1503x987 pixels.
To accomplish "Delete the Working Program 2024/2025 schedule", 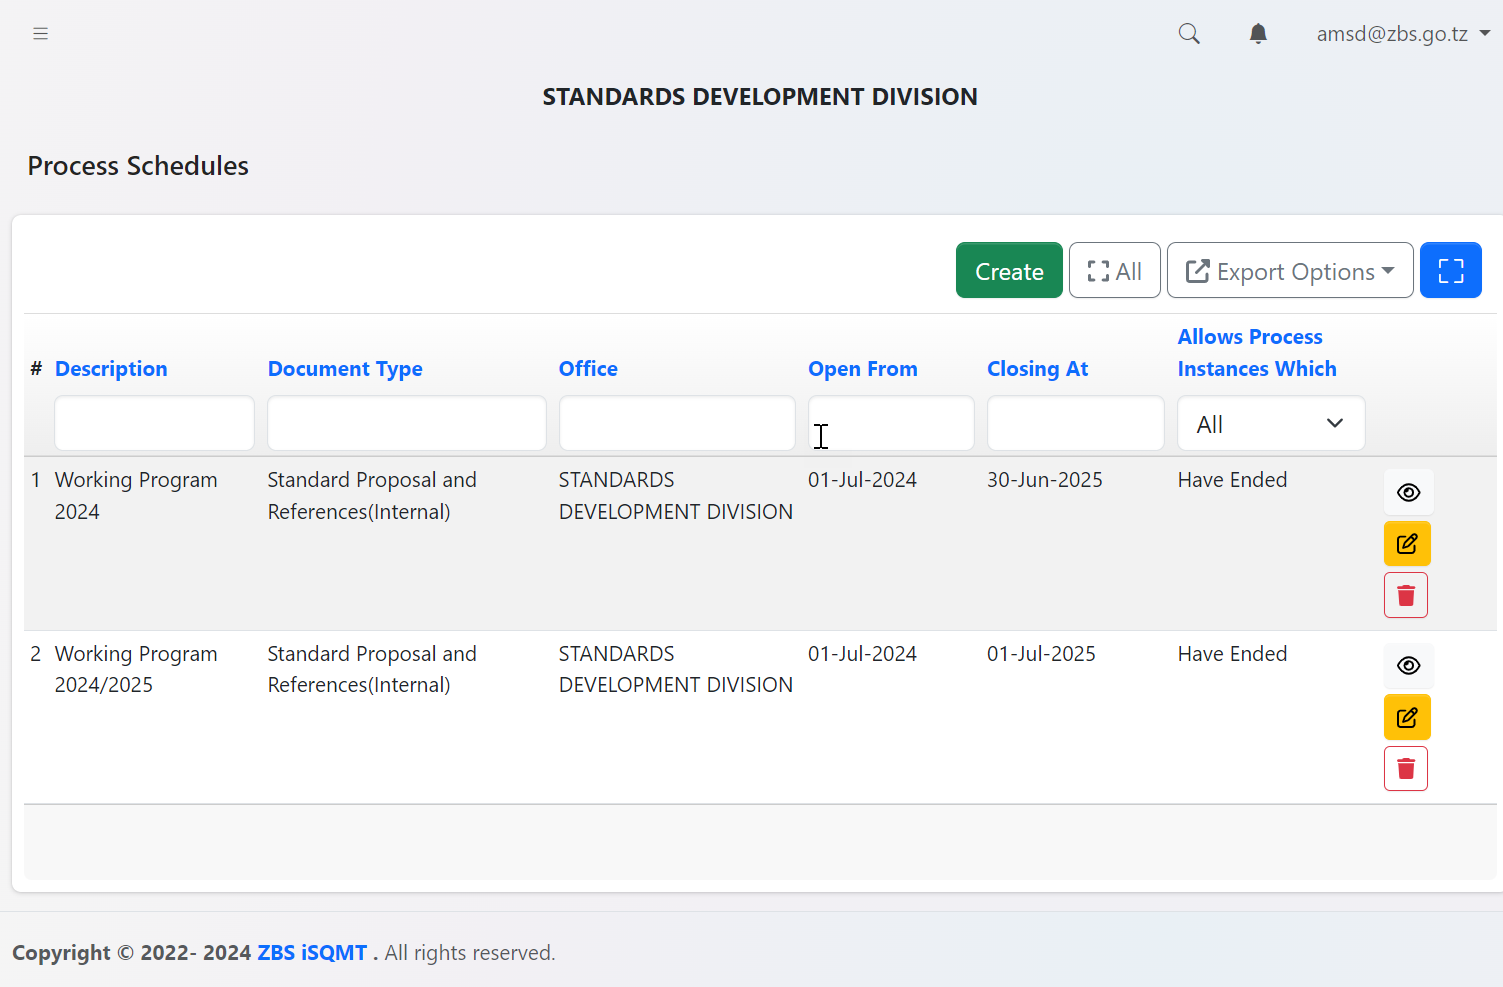I will tap(1406, 769).
